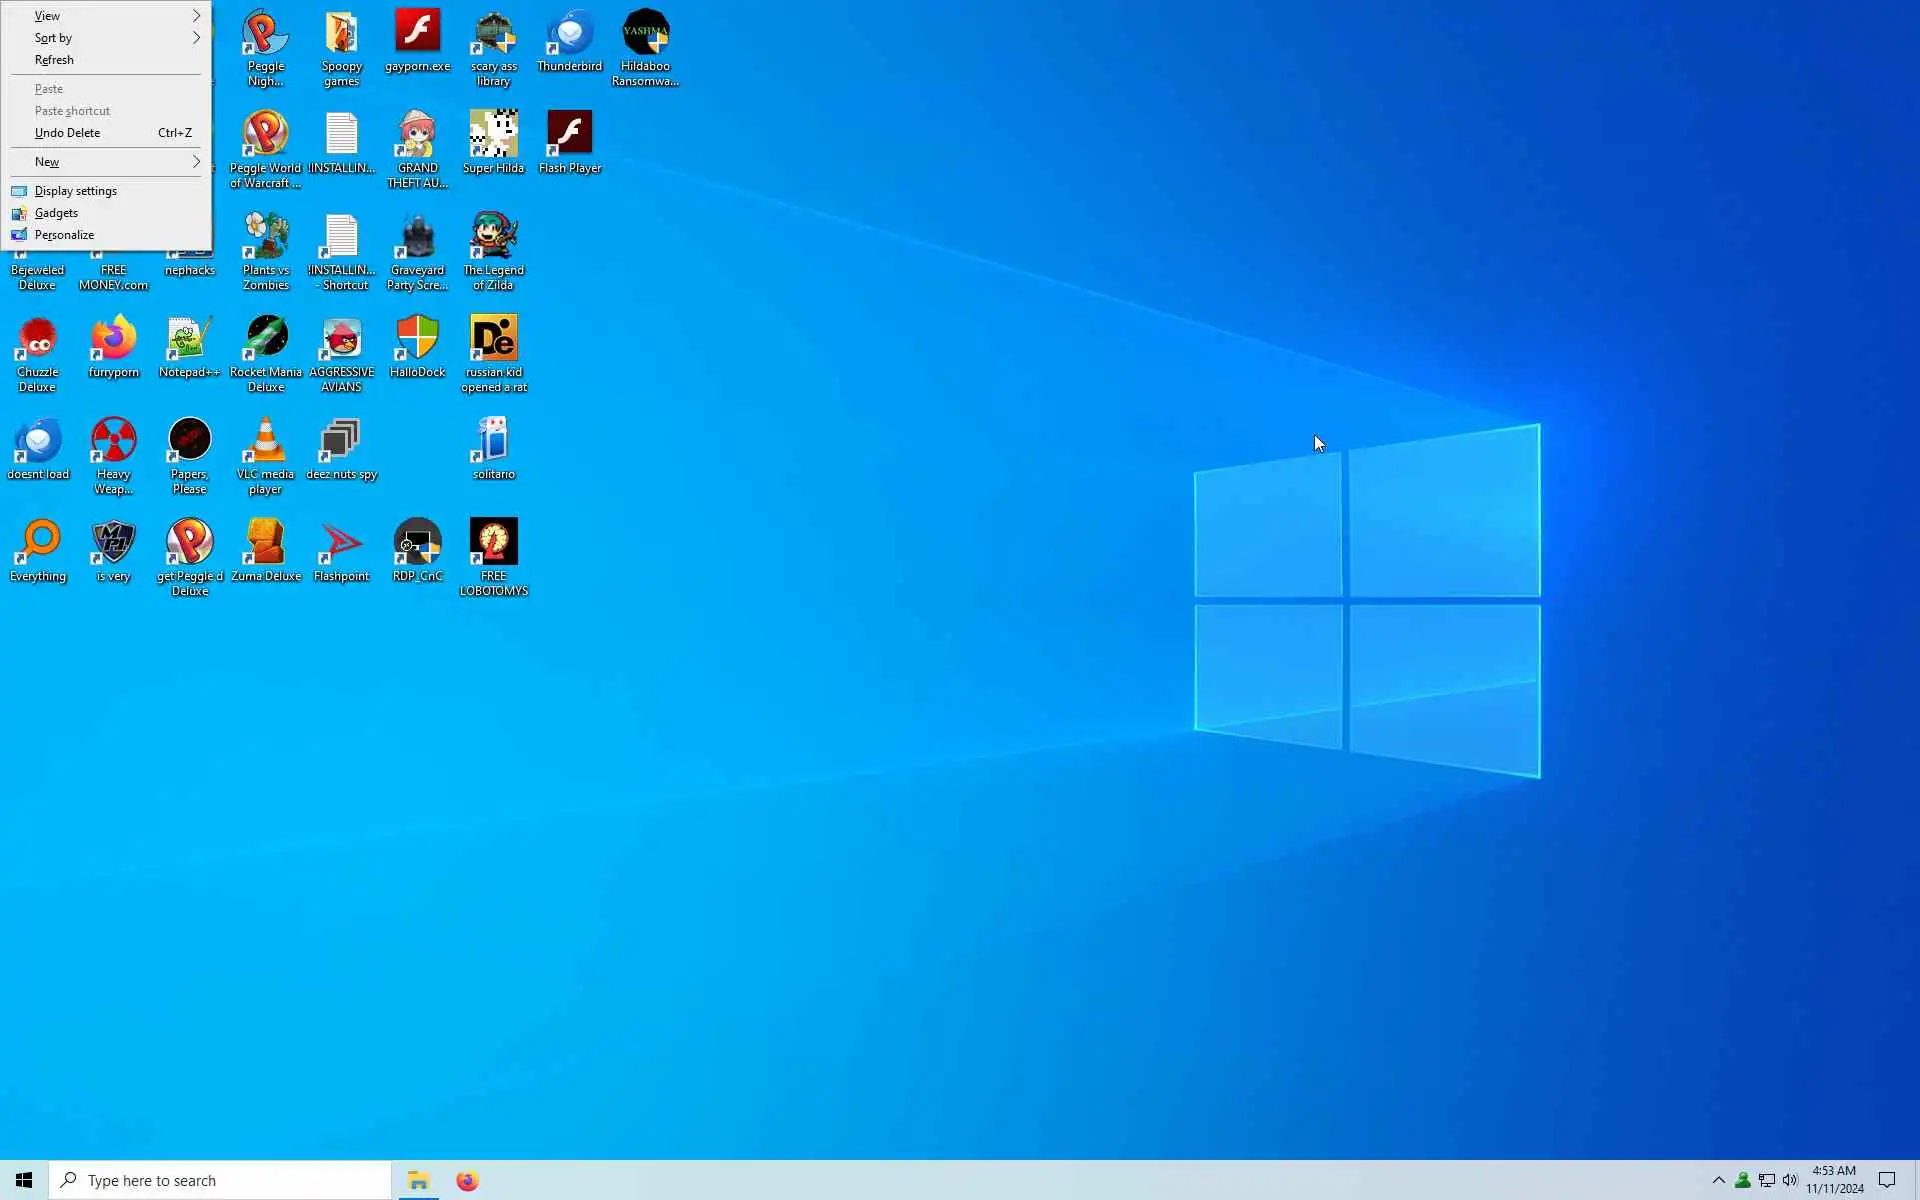Open File Explorer from the taskbar
Screen dimensions: 1920x1200
(x=418, y=1181)
